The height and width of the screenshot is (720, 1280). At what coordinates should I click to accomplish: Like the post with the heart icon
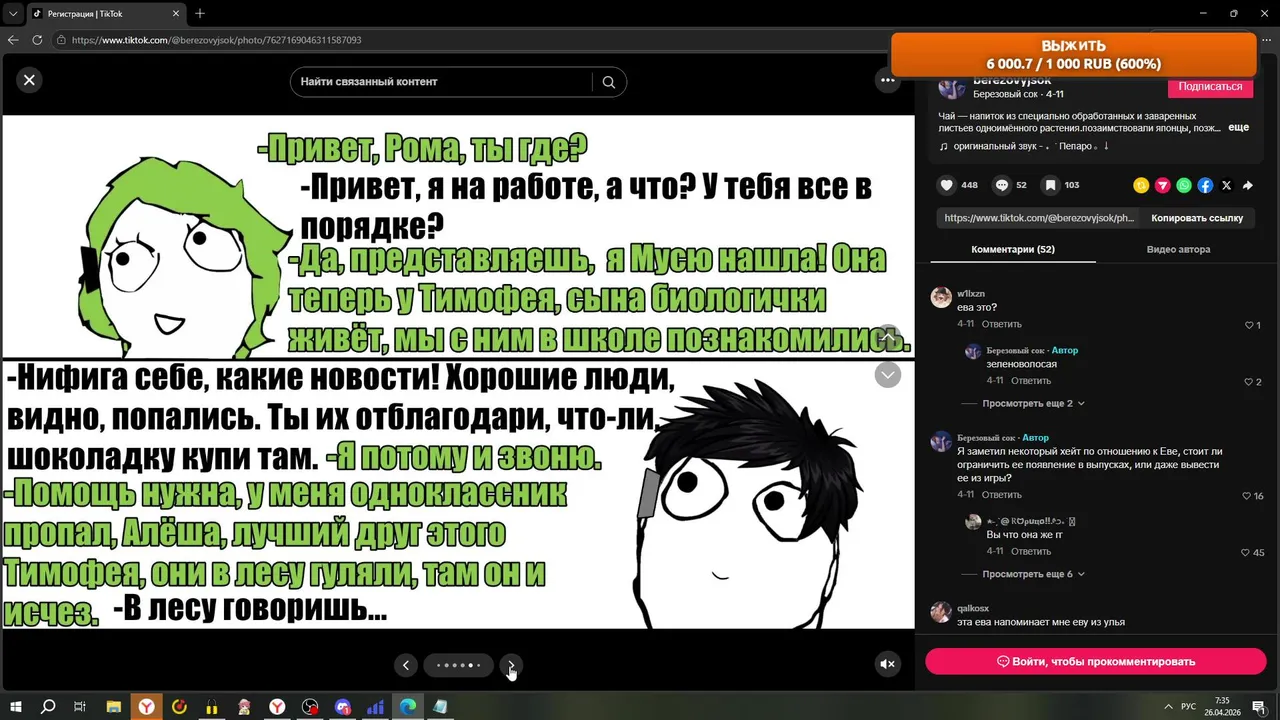tap(946, 185)
